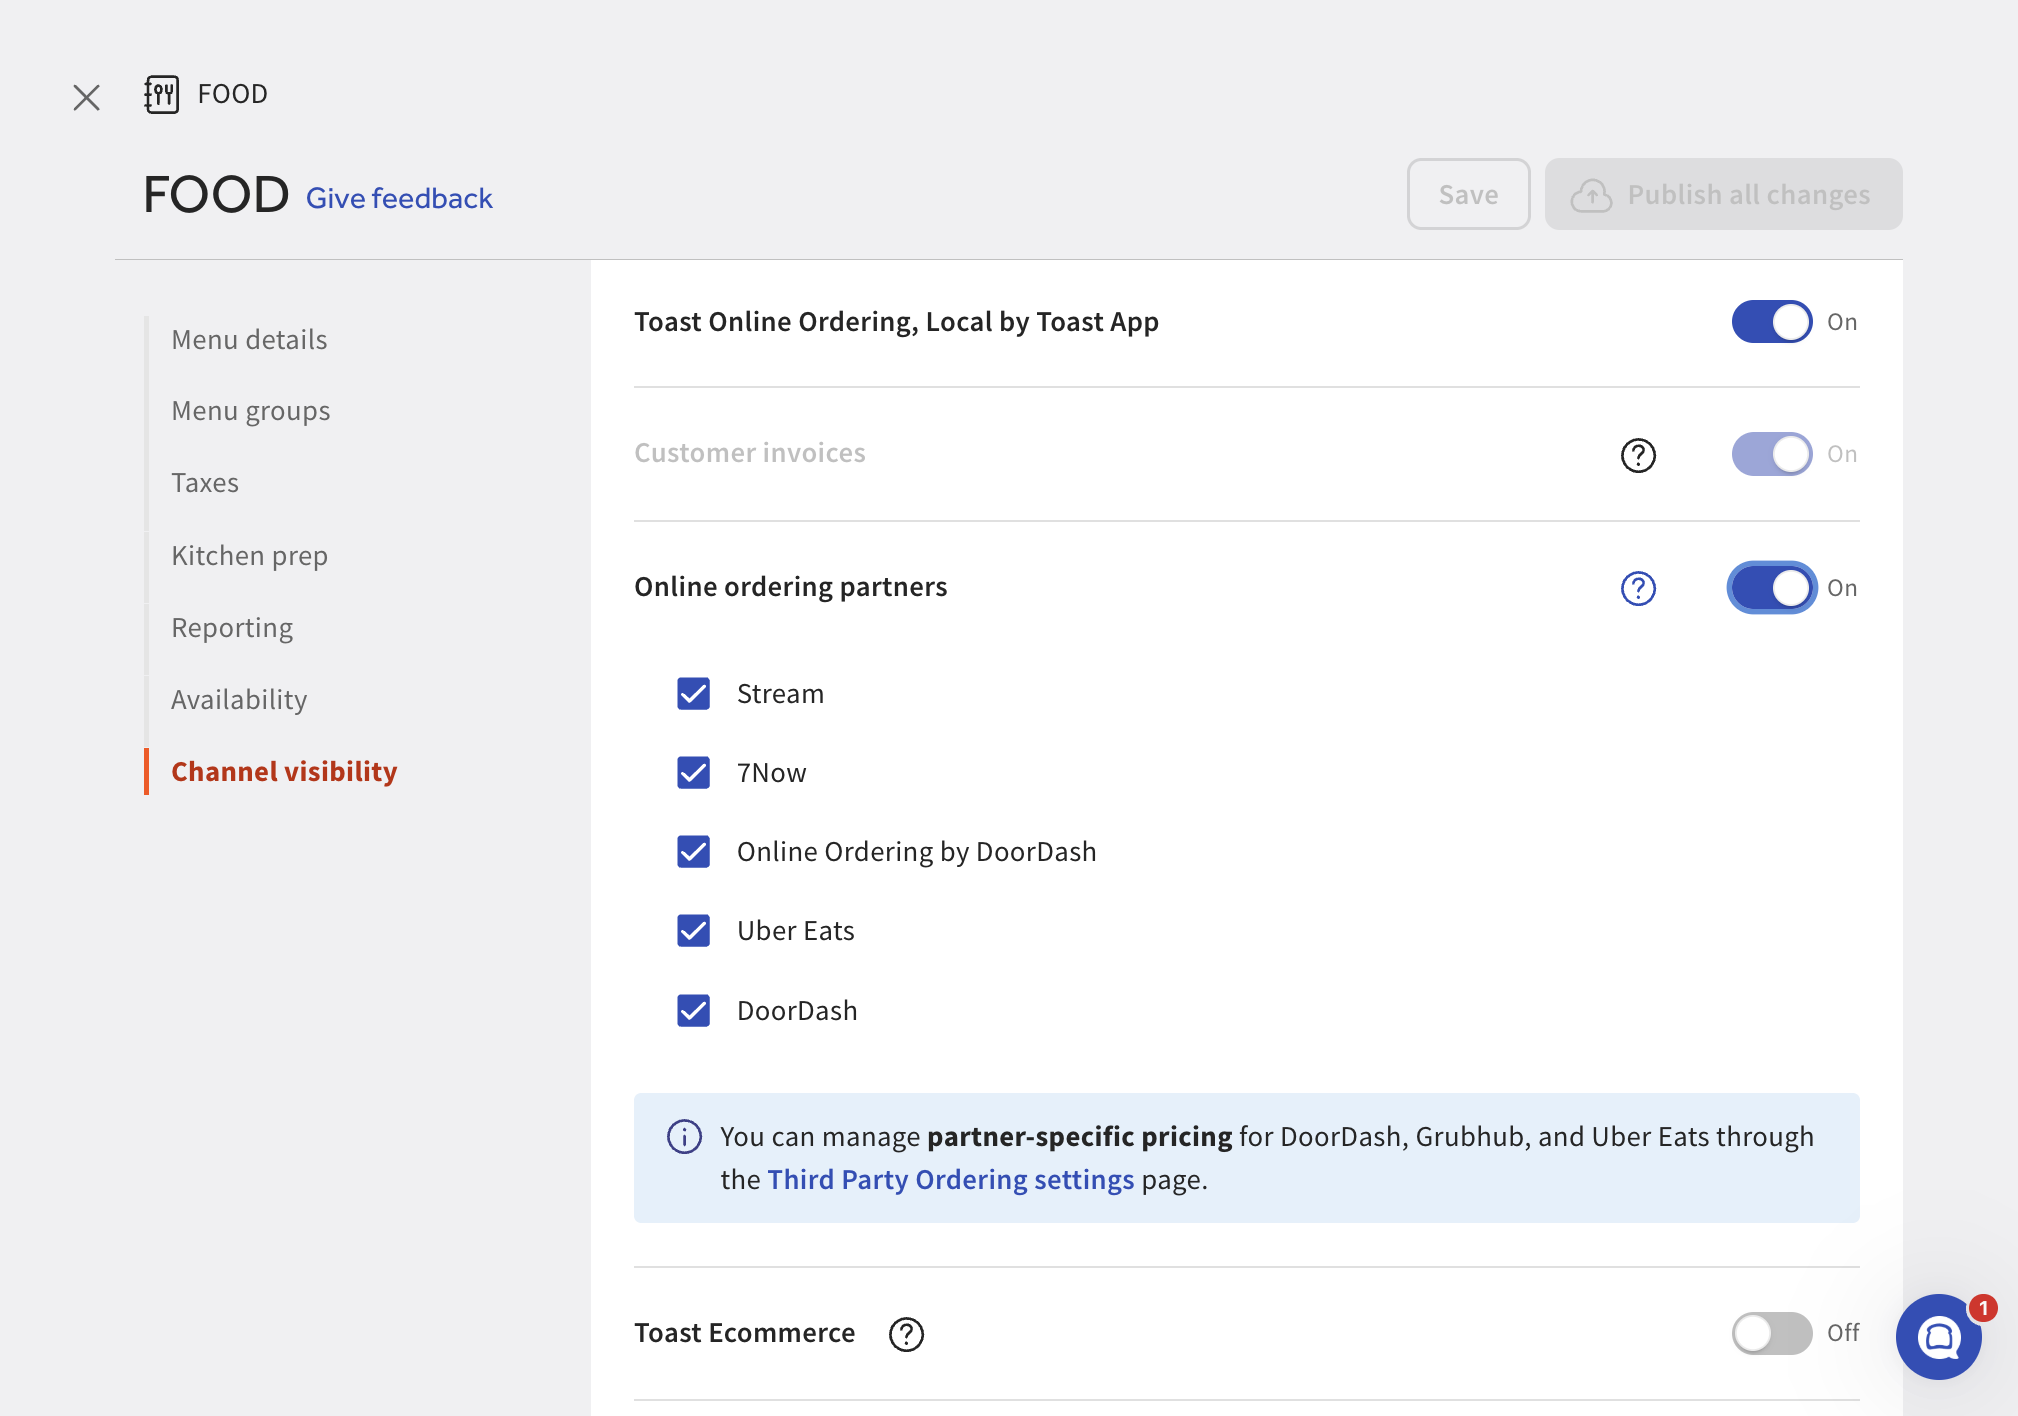
Task: Go to Menu groups section
Action: pos(251,411)
